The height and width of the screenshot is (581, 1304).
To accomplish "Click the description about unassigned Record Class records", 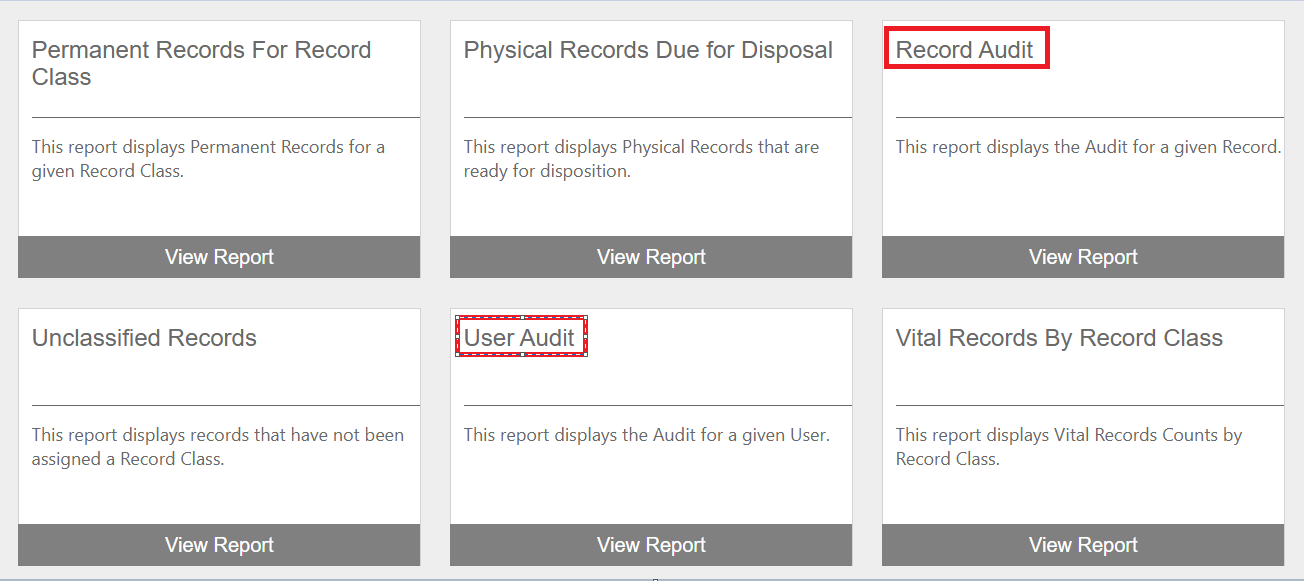I will pyautogui.click(x=218, y=447).
